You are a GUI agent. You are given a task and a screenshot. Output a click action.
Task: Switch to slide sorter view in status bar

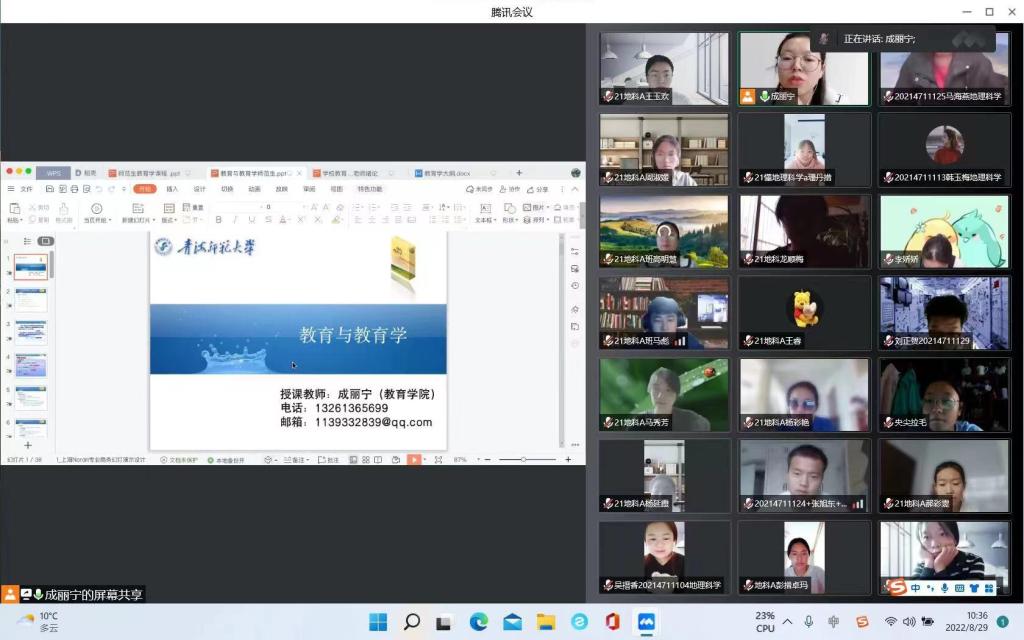click(x=366, y=460)
